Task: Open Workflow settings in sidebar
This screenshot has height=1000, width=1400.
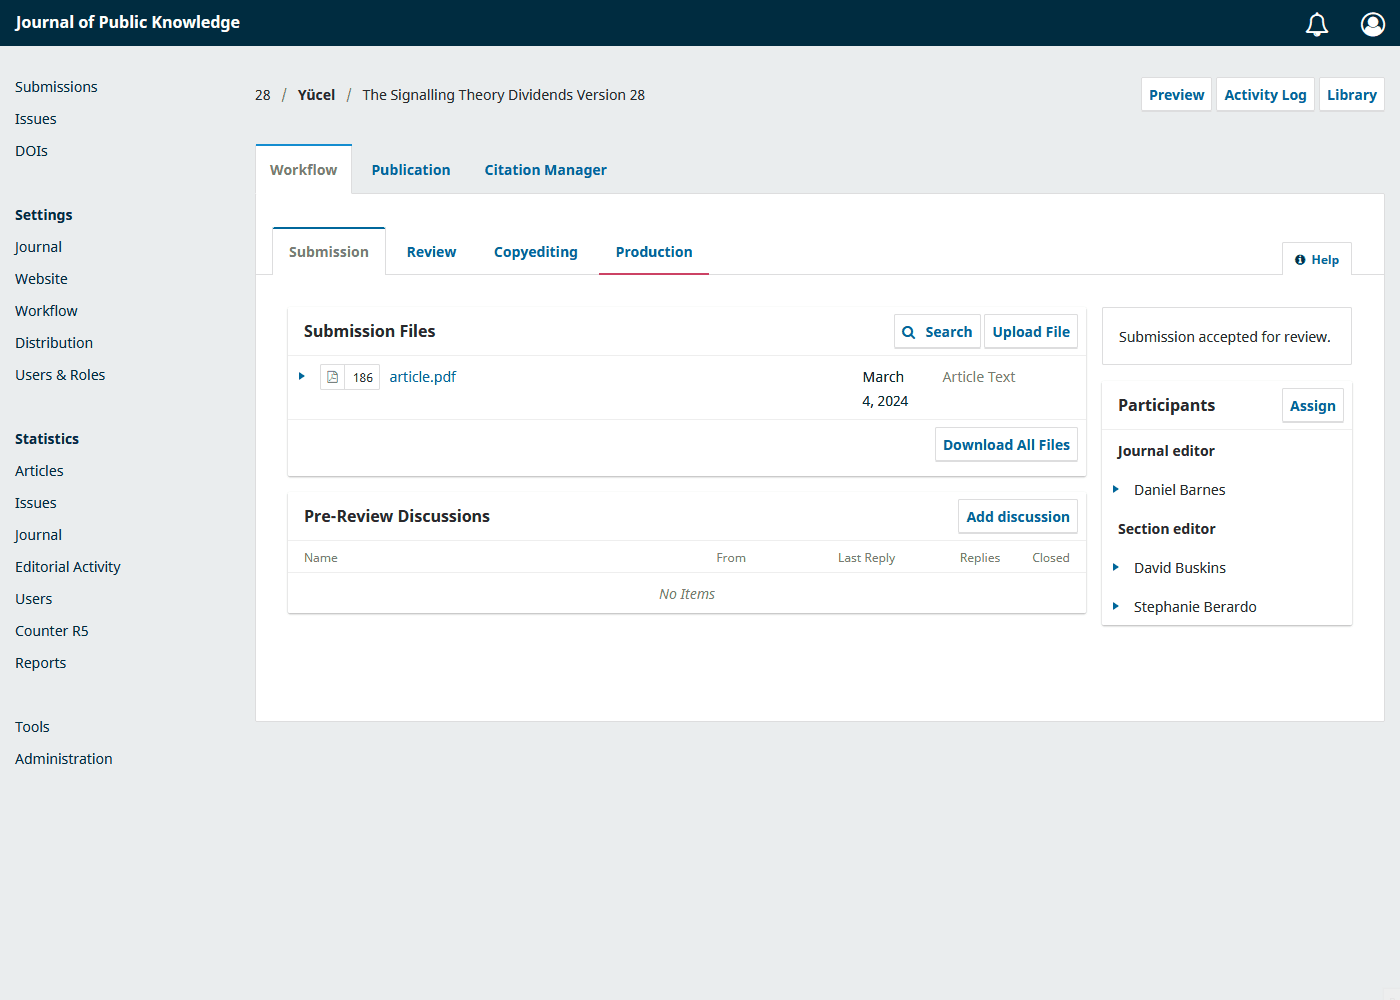Action: point(46,311)
